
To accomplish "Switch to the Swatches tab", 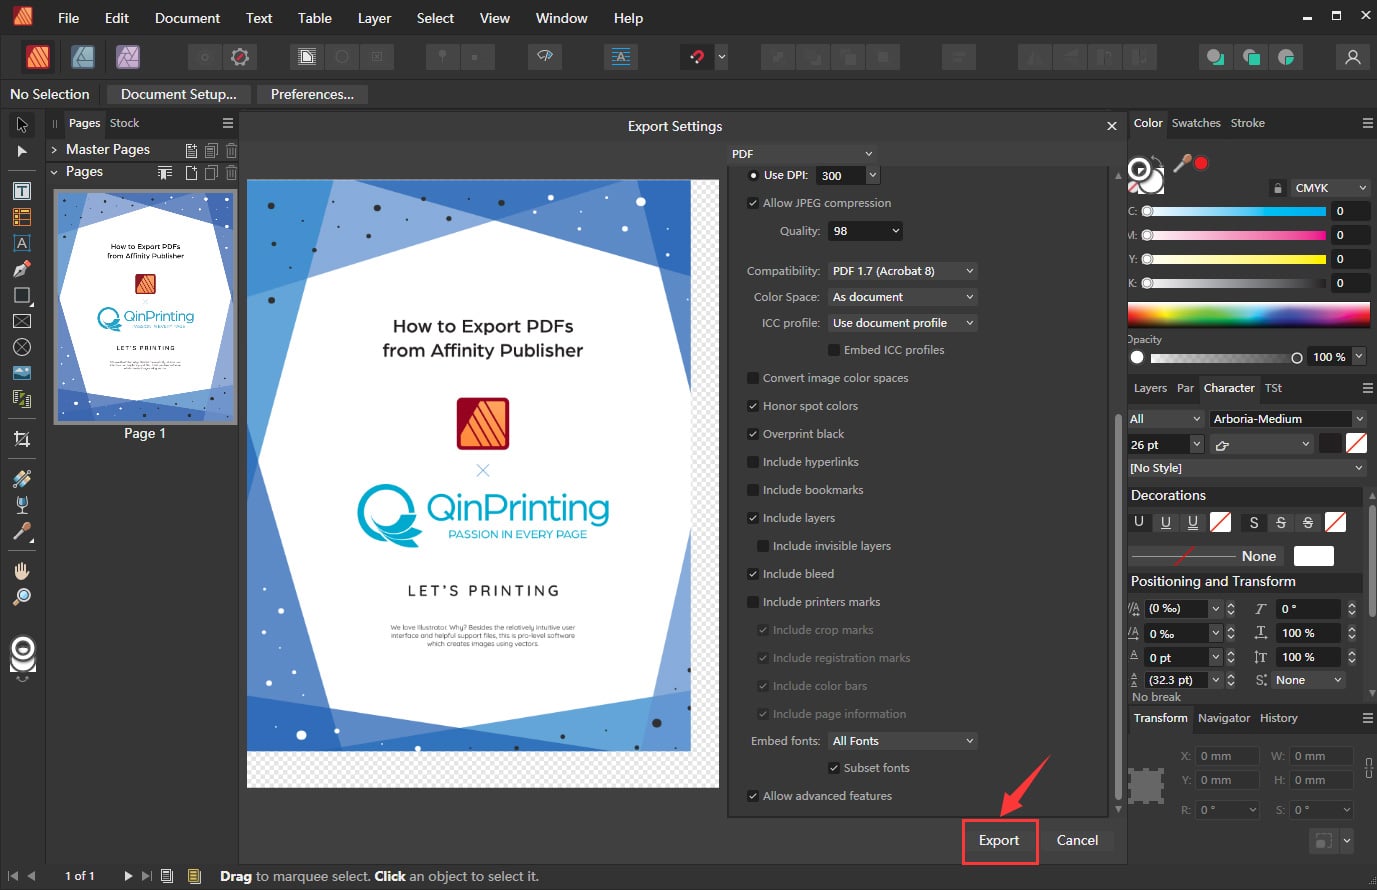I will click(1196, 123).
